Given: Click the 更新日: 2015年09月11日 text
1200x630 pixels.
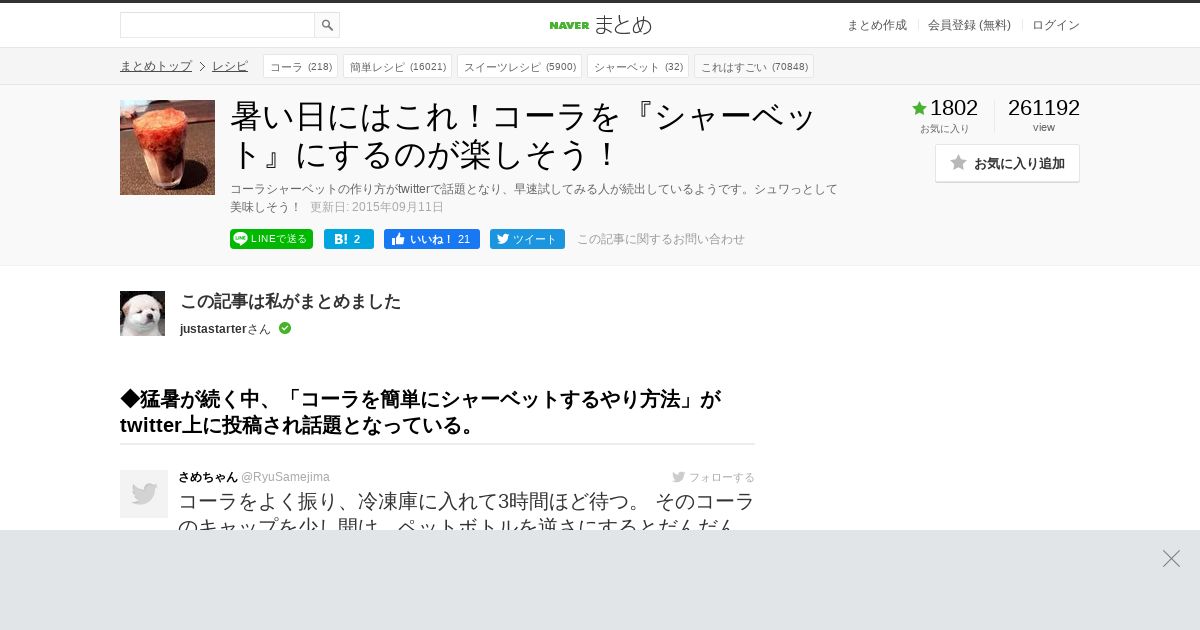Looking at the screenshot, I should tap(377, 207).
